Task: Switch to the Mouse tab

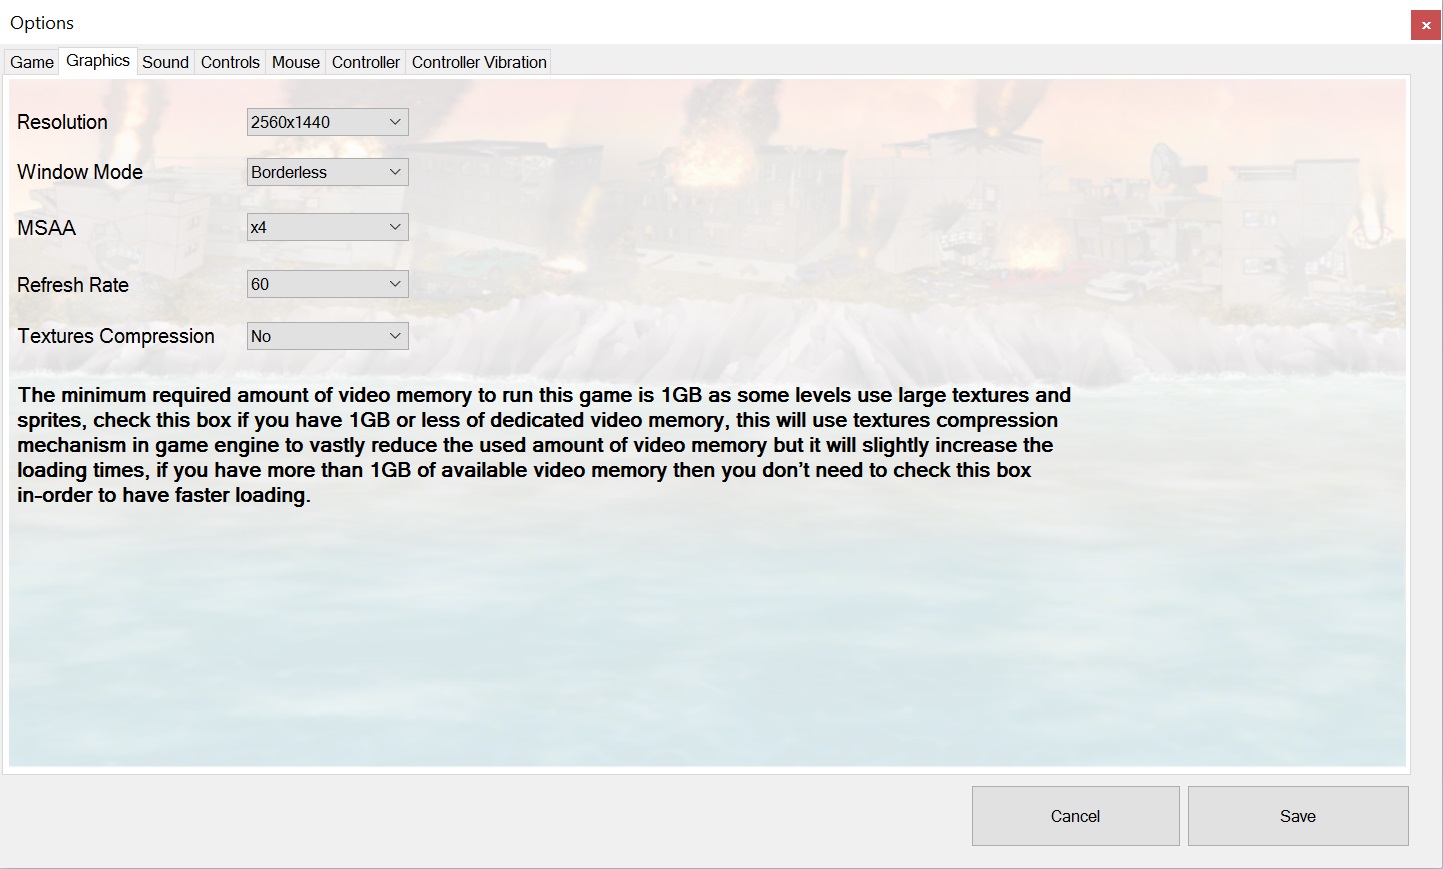Action: click(295, 61)
